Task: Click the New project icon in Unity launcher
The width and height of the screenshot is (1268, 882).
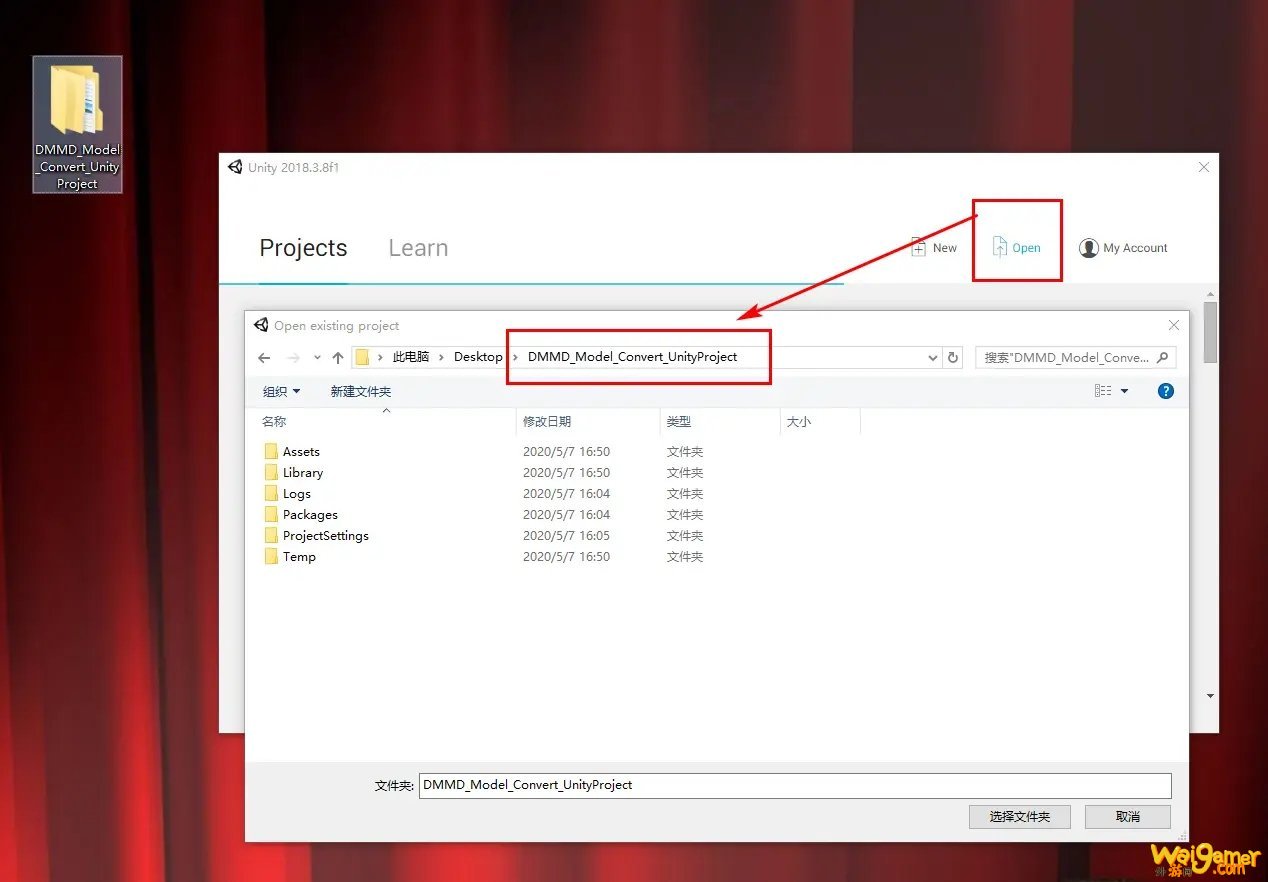Action: click(918, 248)
